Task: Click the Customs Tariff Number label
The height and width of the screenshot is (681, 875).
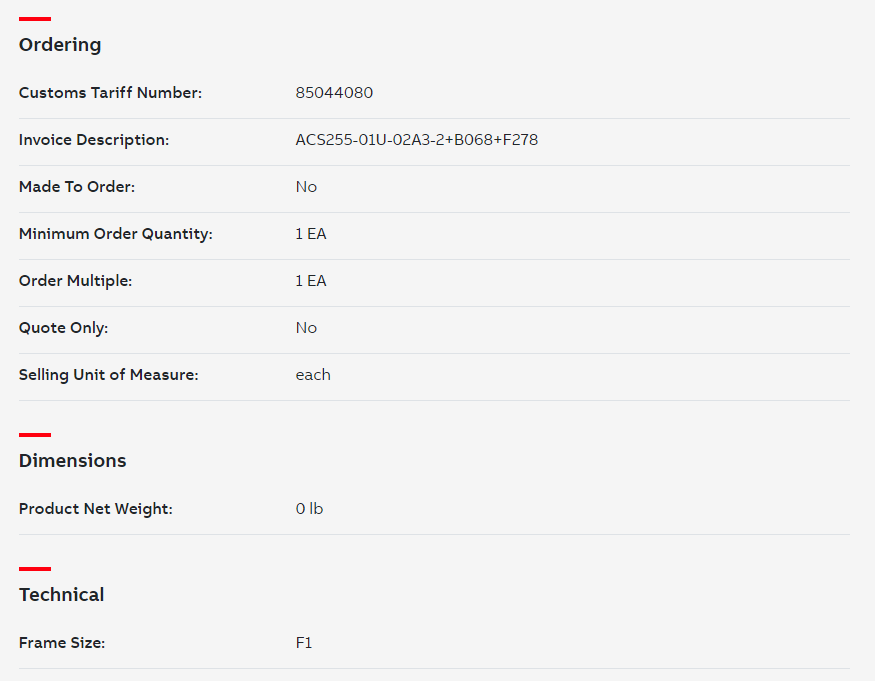Action: 110,93
